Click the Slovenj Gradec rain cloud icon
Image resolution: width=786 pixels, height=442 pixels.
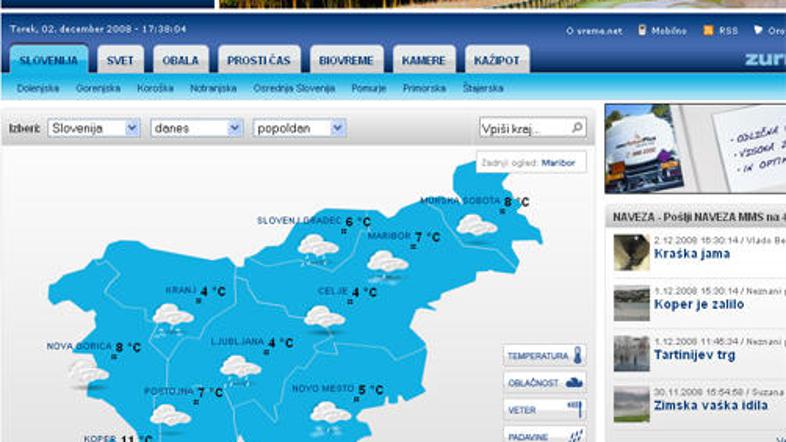[x=318, y=249]
